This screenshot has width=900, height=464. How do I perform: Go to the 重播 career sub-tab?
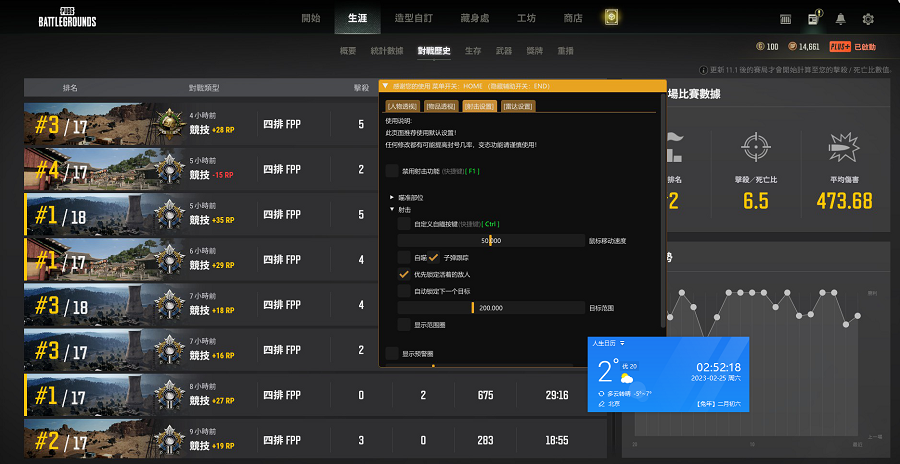coord(565,51)
